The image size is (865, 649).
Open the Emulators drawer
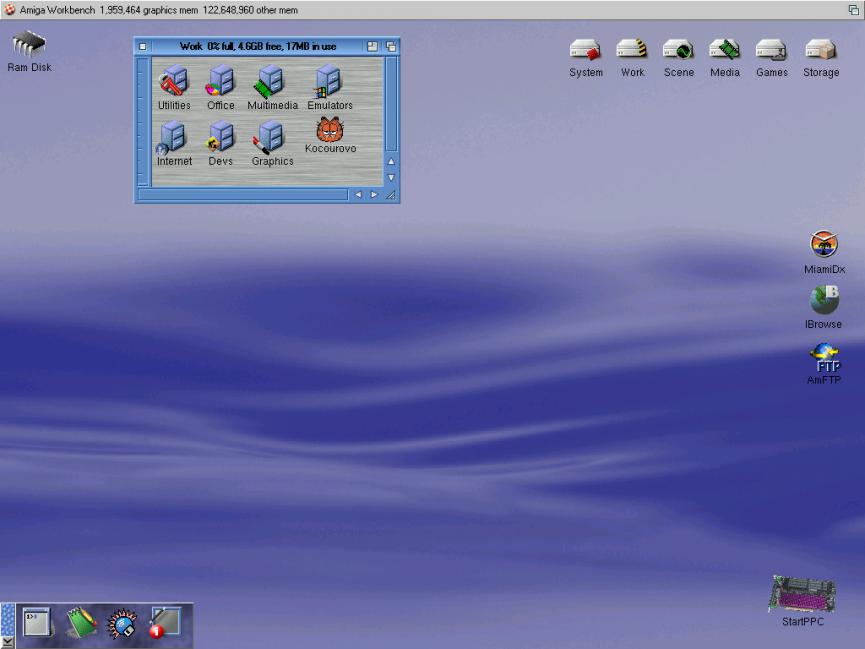pyautogui.click(x=329, y=83)
